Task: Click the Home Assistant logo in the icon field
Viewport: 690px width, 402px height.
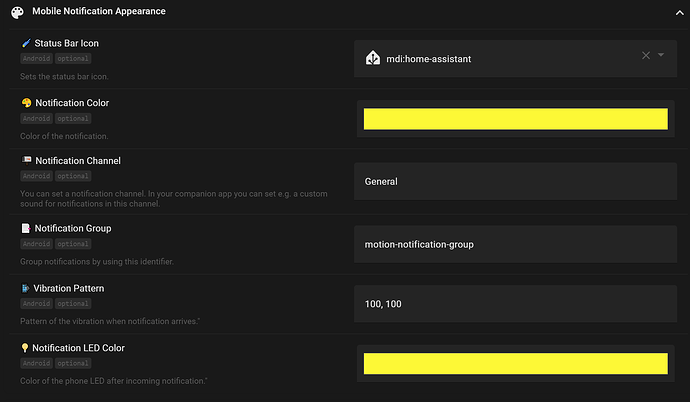Action: (373, 58)
